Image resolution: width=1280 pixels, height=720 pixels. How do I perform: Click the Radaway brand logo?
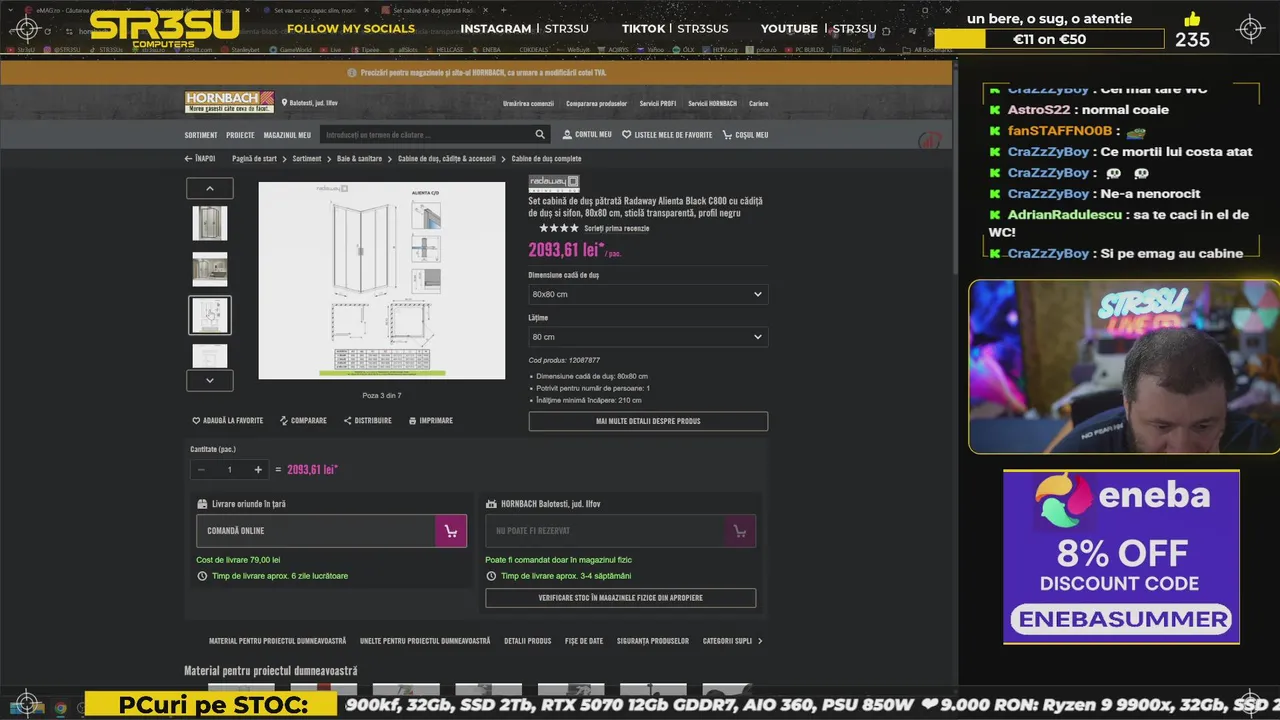tap(553, 183)
